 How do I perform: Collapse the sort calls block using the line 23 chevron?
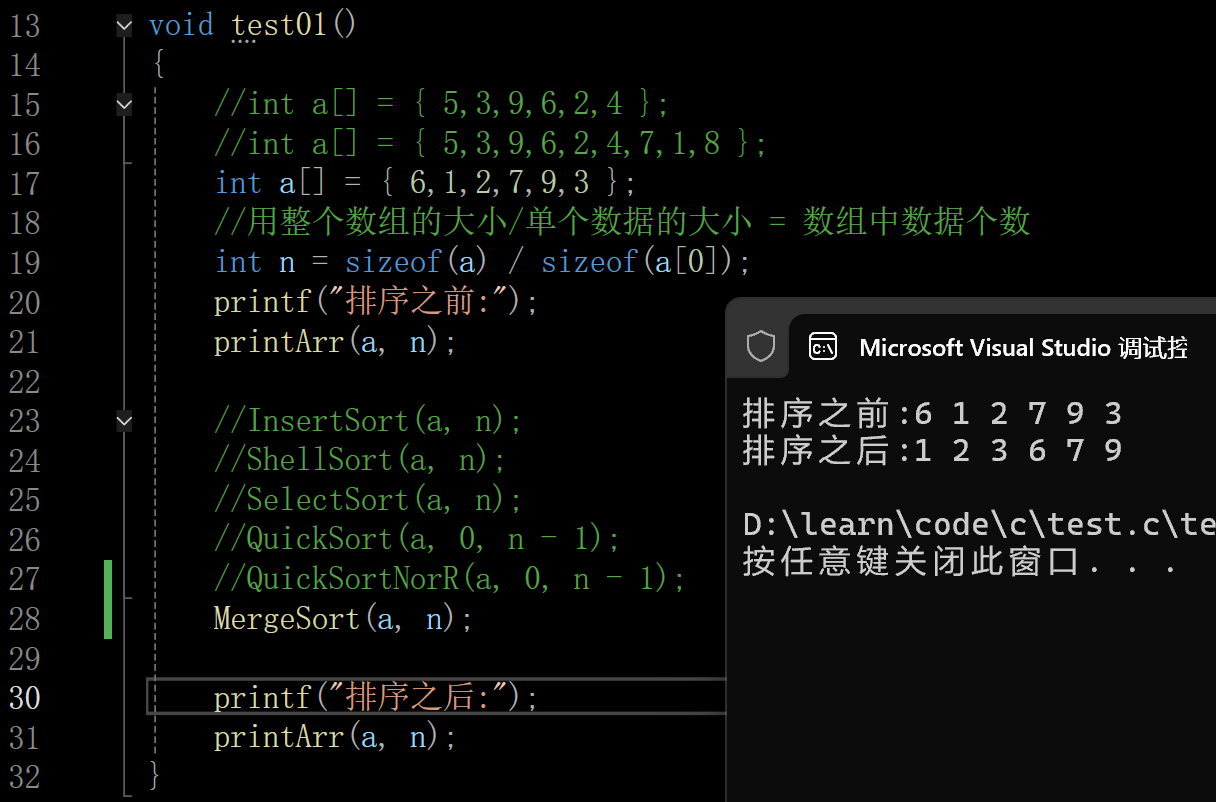[123, 421]
